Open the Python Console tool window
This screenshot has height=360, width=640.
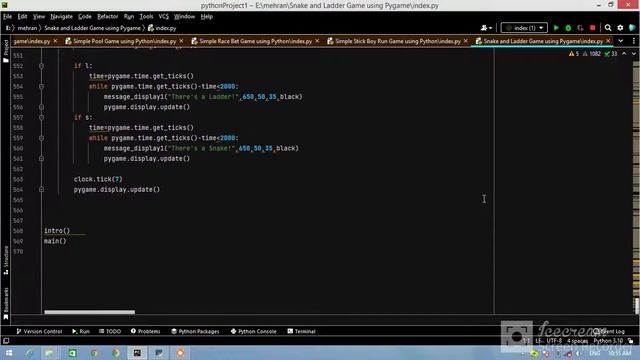coord(253,331)
